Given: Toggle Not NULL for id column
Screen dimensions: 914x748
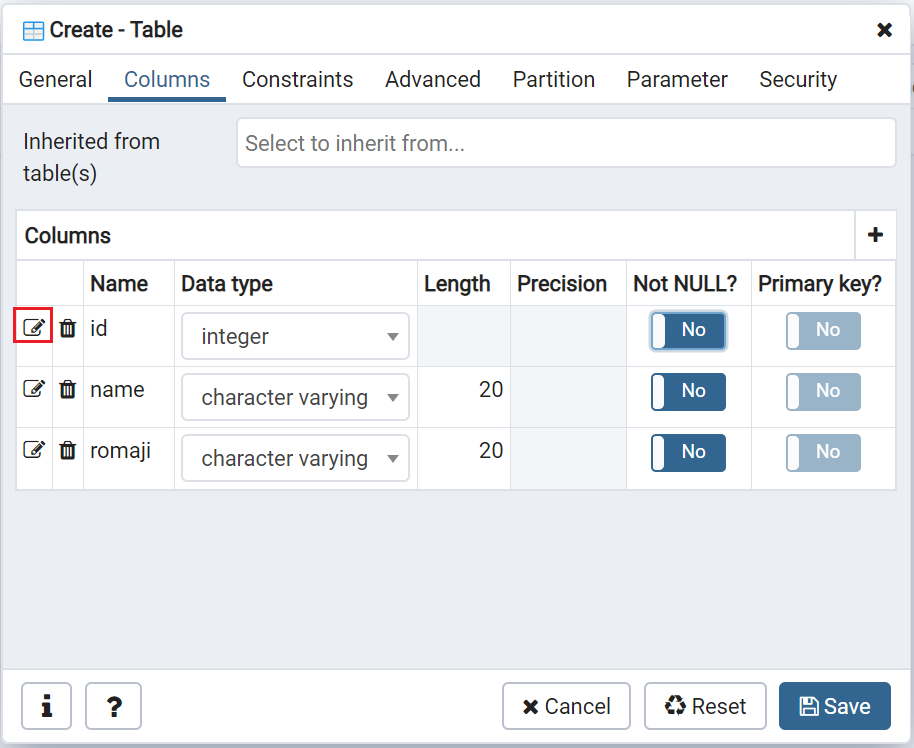Looking at the screenshot, I should click(688, 330).
